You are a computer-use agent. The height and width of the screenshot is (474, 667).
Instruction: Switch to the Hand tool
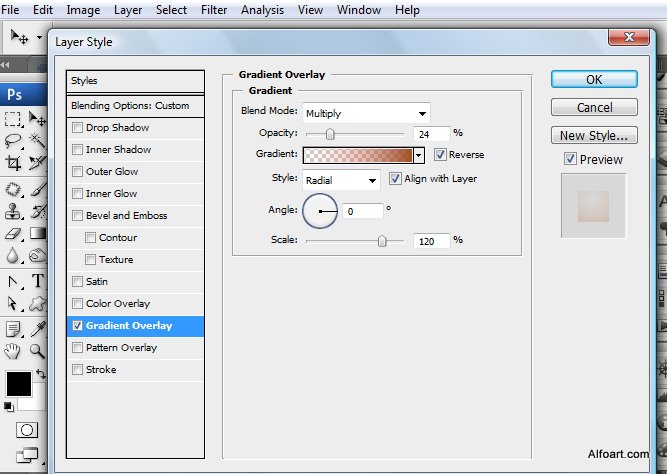(14, 351)
